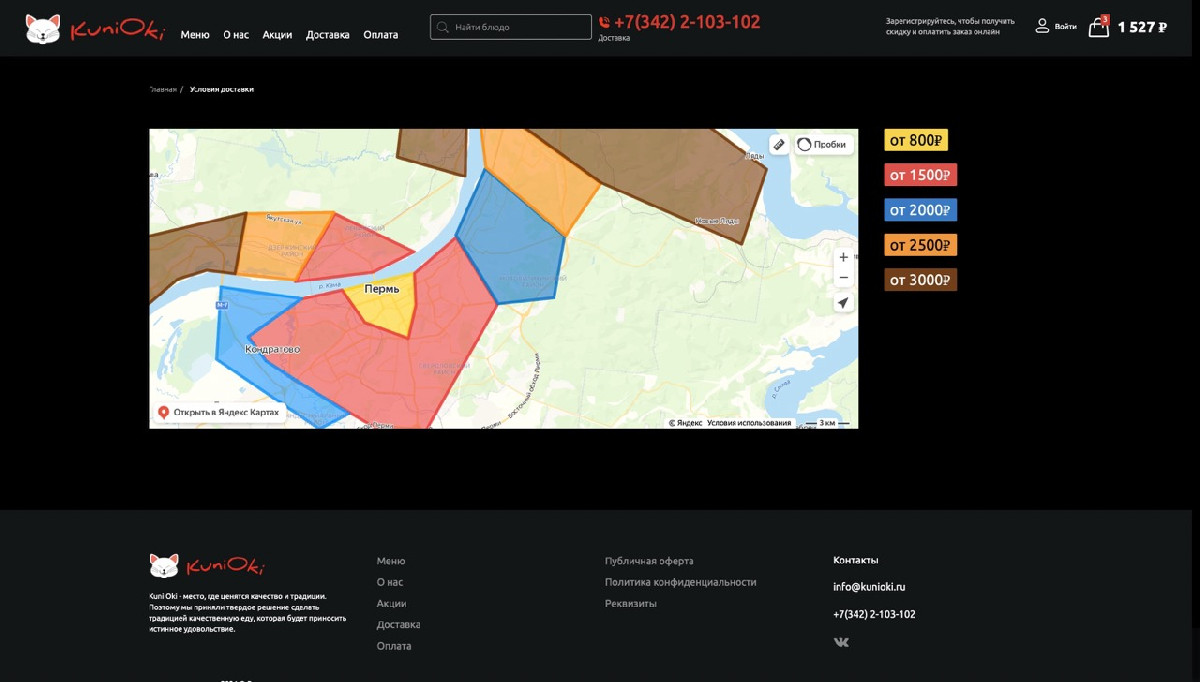Open Акции in top navigation
The width and height of the screenshot is (1200, 682).
pos(277,34)
